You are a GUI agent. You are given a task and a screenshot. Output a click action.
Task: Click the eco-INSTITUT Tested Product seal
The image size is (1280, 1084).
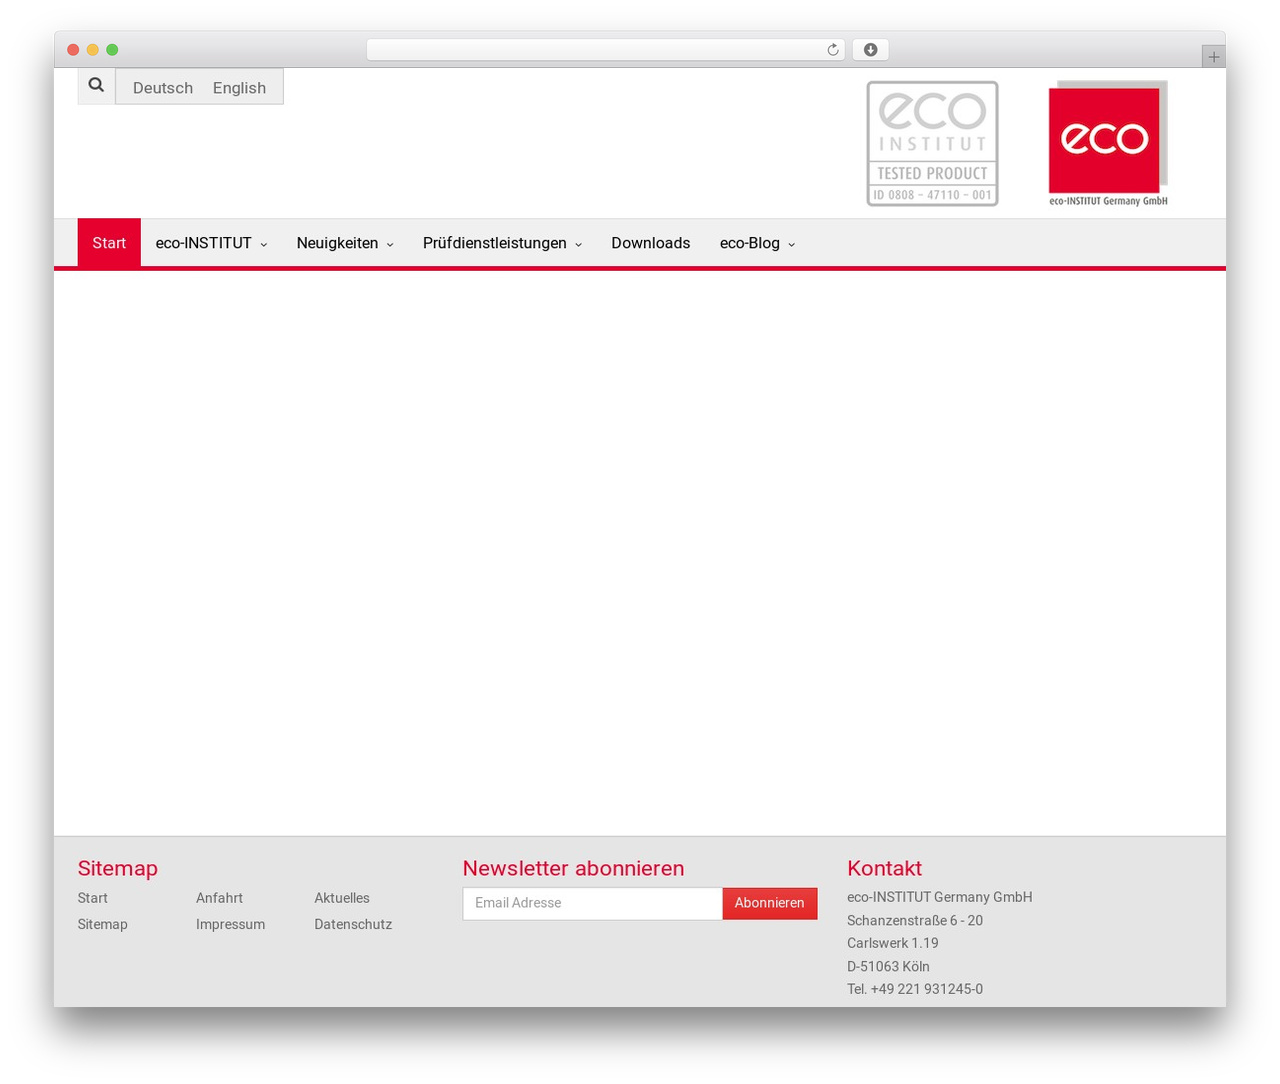click(932, 144)
